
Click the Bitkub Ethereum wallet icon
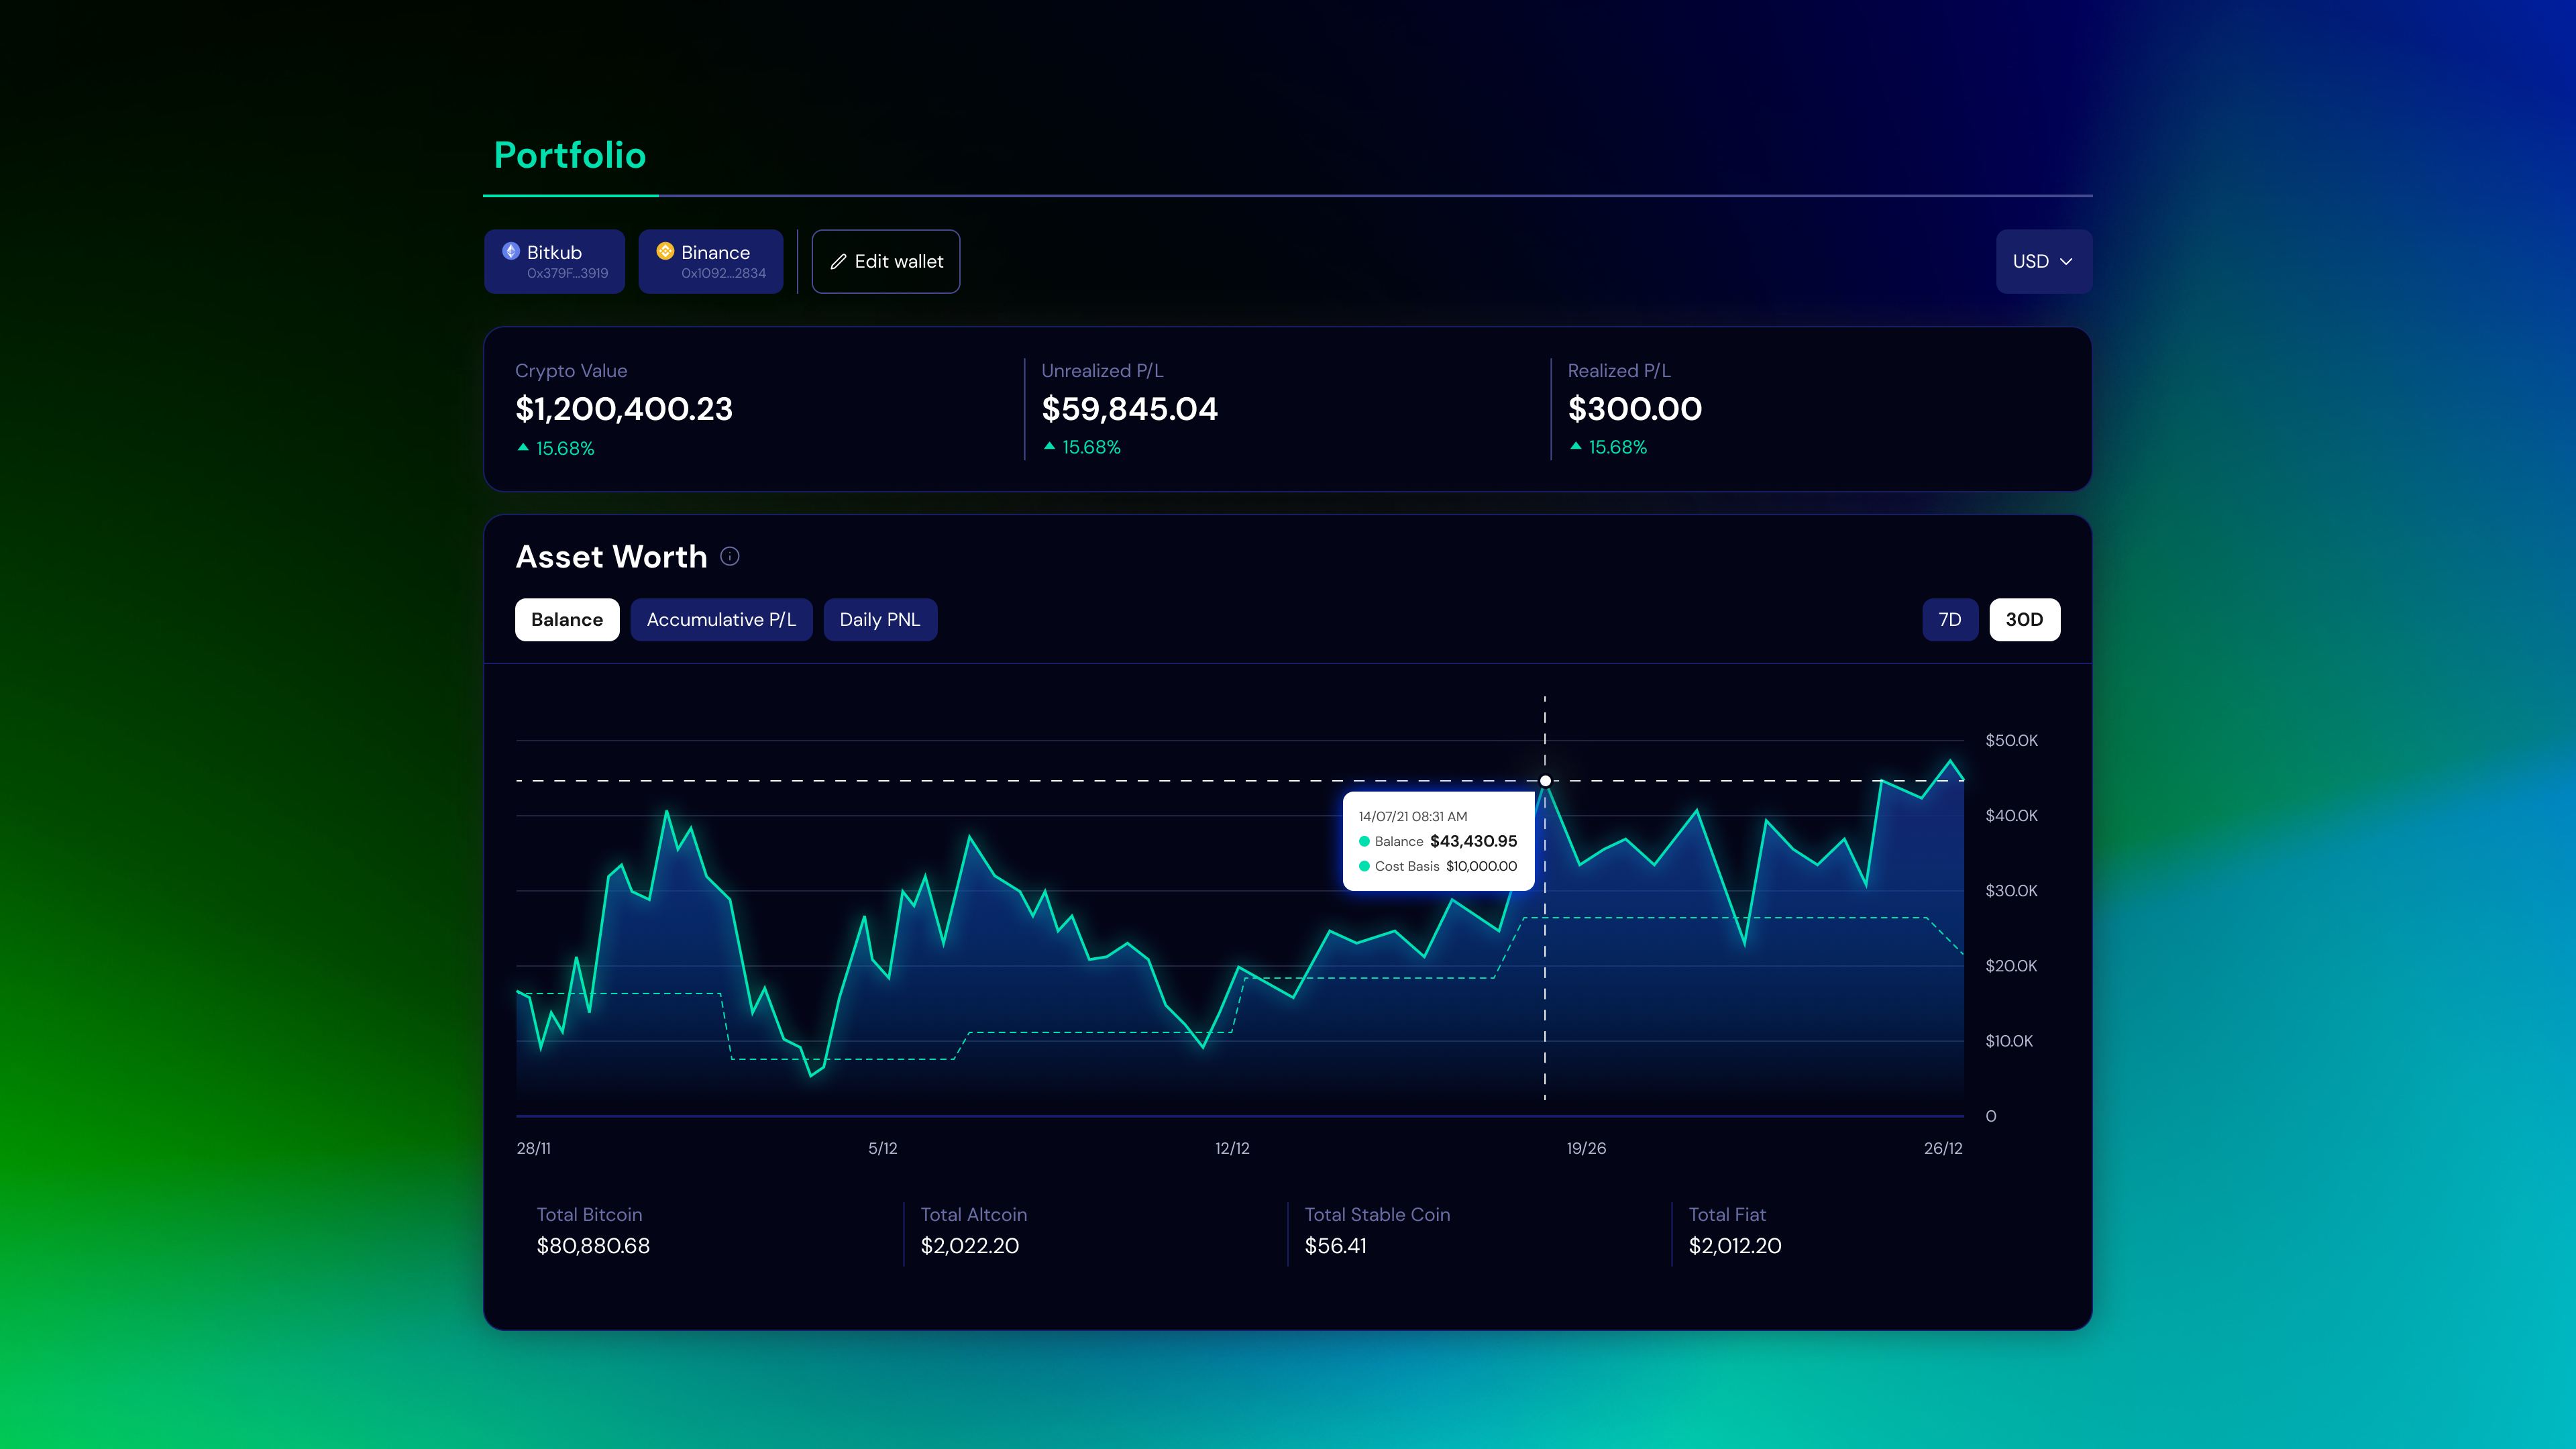(511, 251)
